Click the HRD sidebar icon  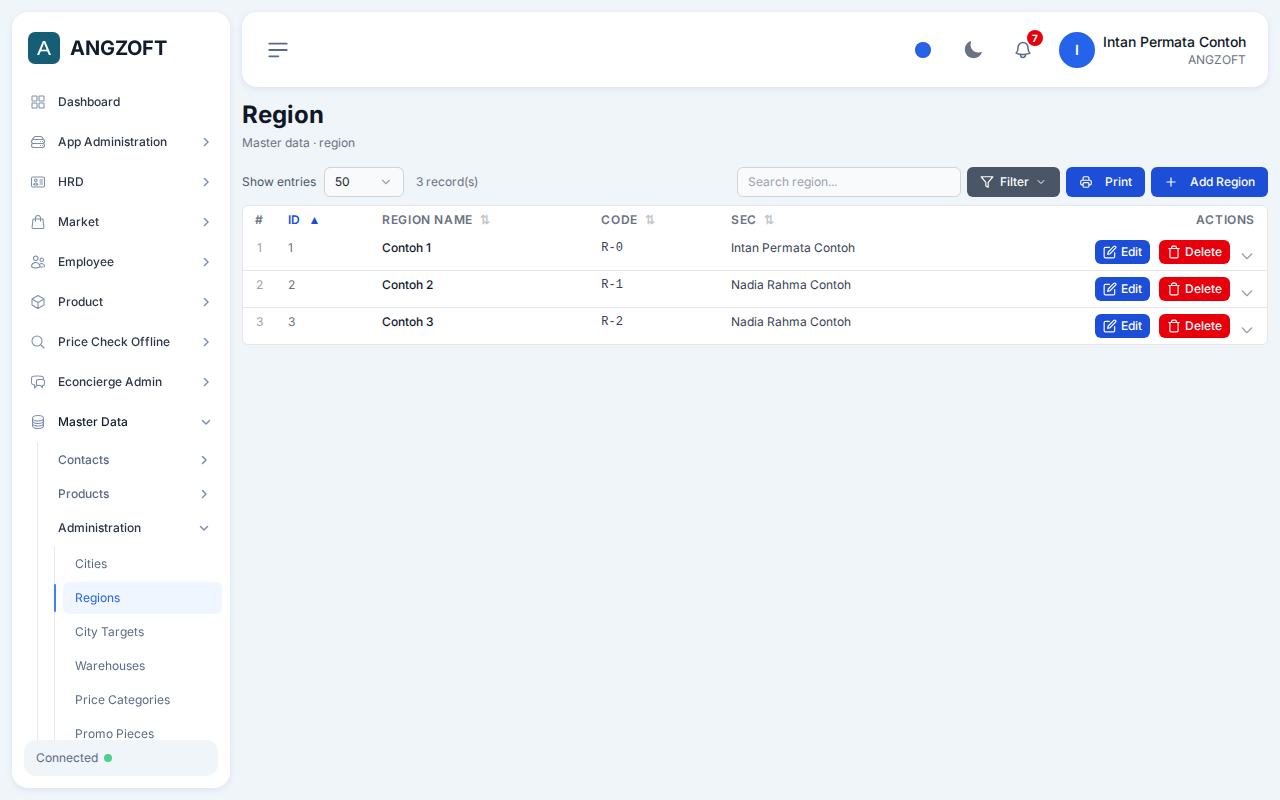point(38,182)
